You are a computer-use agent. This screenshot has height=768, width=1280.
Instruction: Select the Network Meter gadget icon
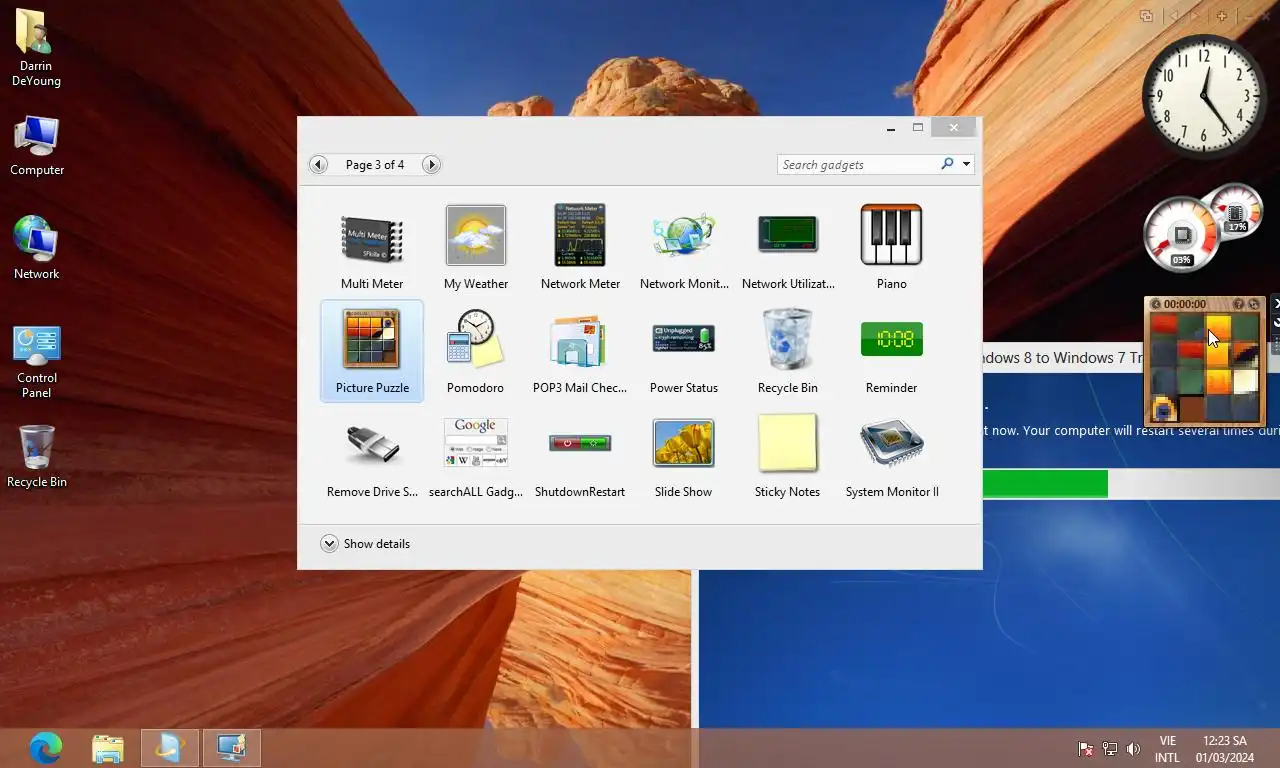pos(580,235)
